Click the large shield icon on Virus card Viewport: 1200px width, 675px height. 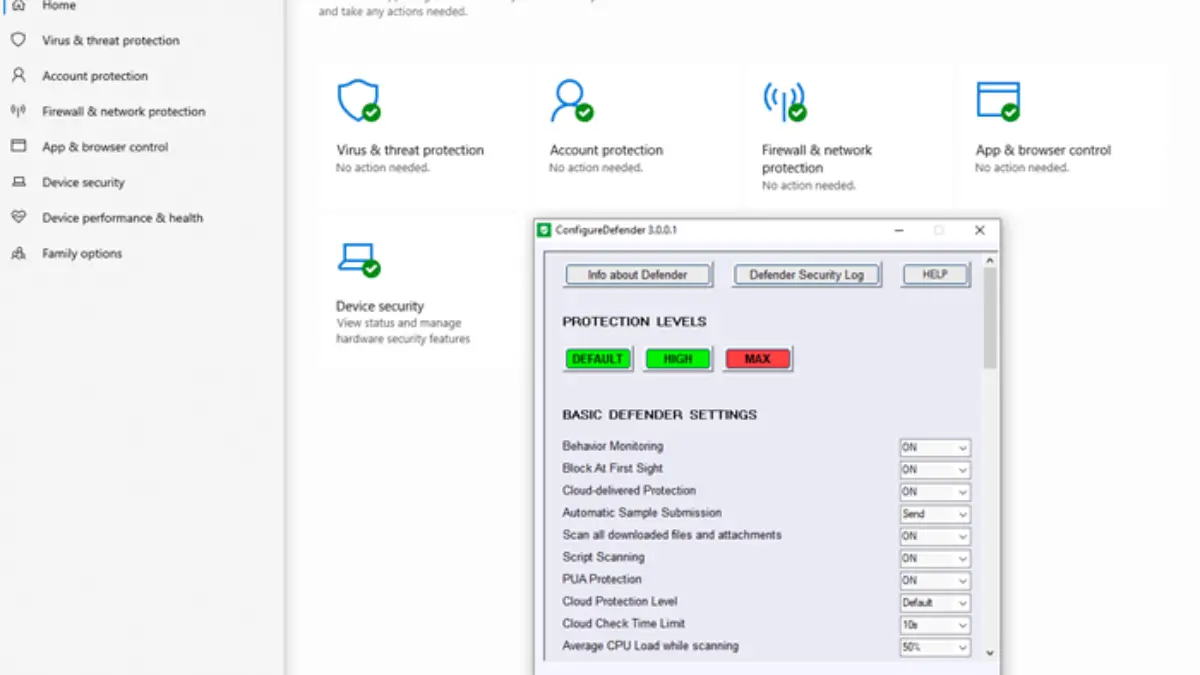tap(358, 101)
